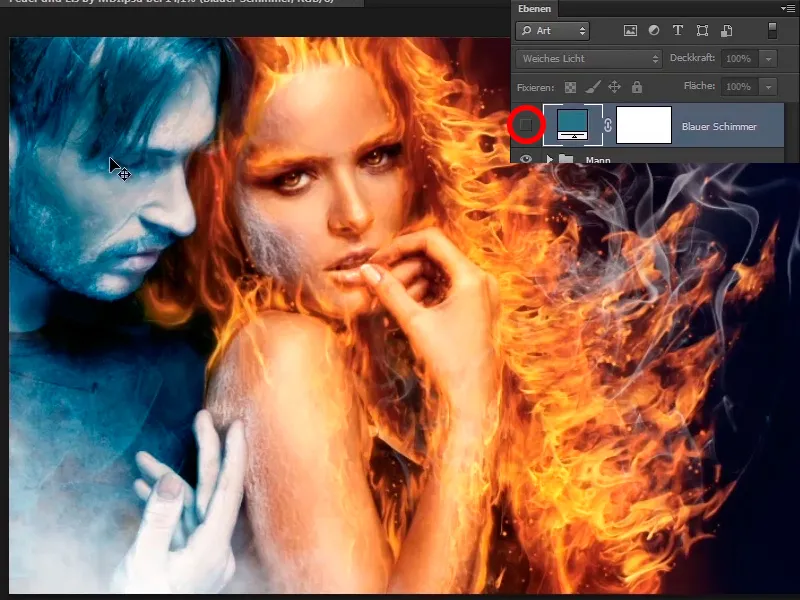Lock all padlock icon
800x600 pixels.
[636, 87]
